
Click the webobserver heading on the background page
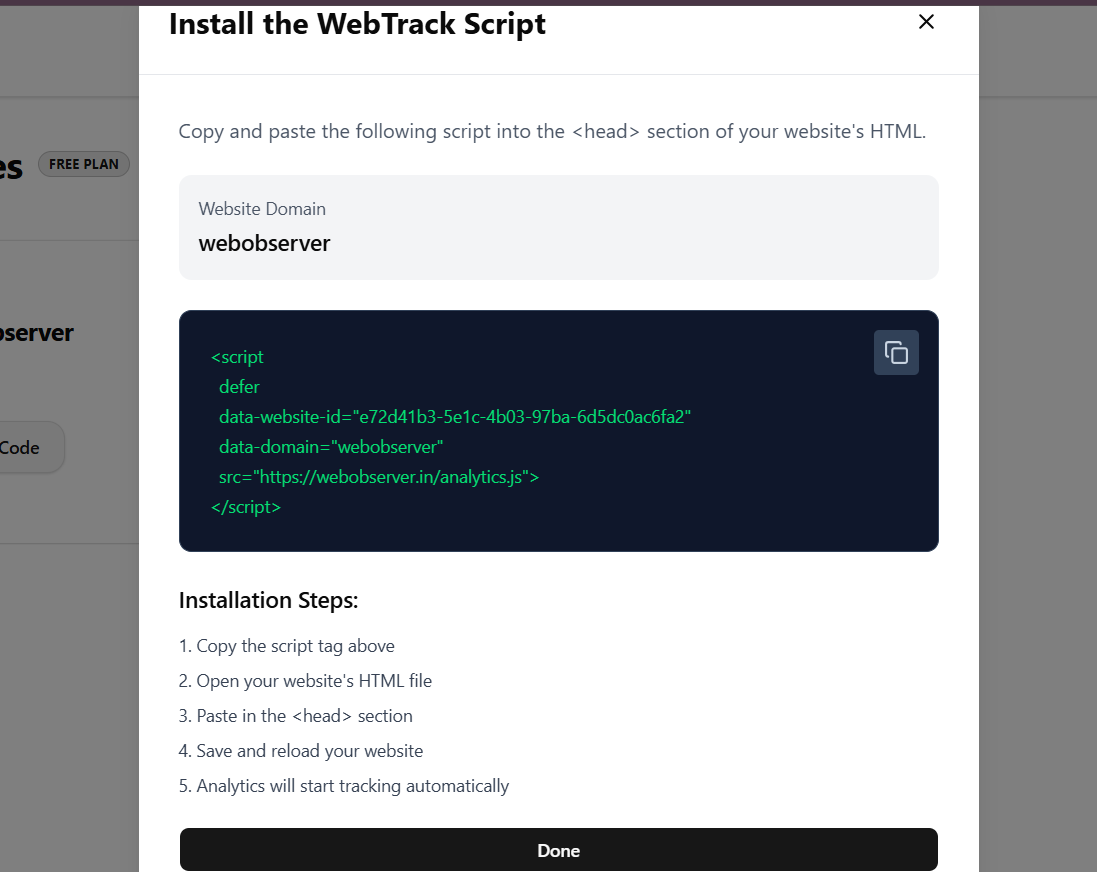(x=37, y=332)
